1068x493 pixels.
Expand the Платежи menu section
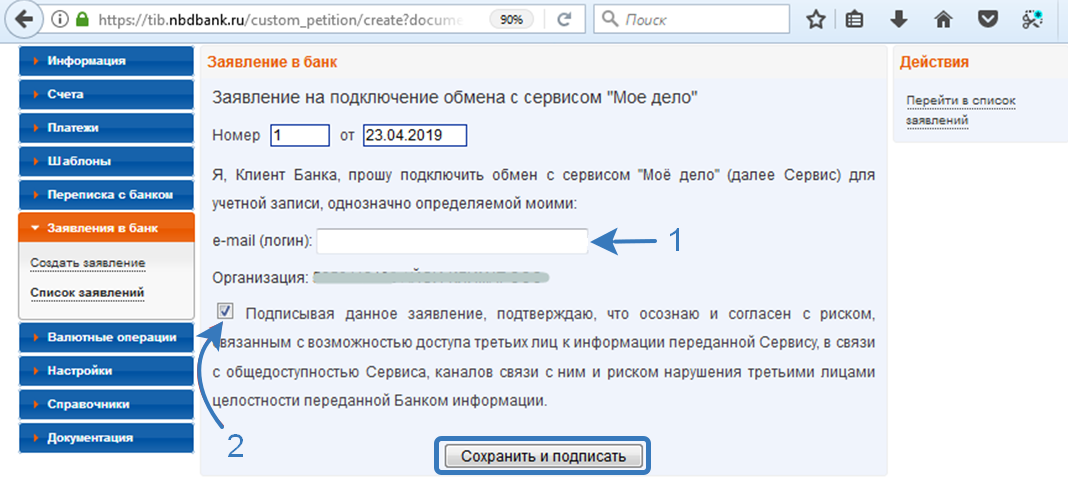tap(106, 128)
